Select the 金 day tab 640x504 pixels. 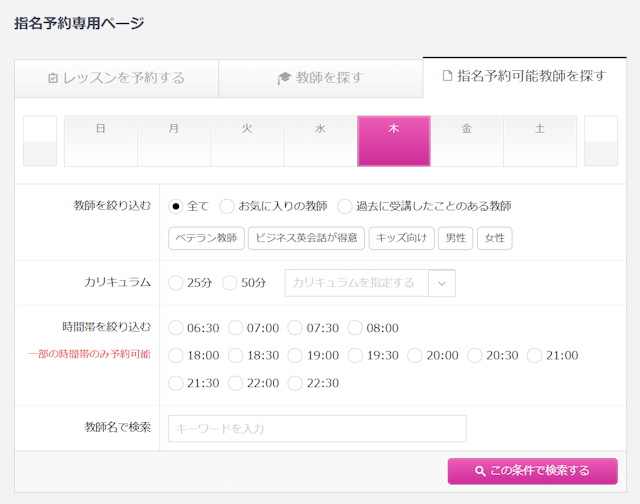(467, 141)
